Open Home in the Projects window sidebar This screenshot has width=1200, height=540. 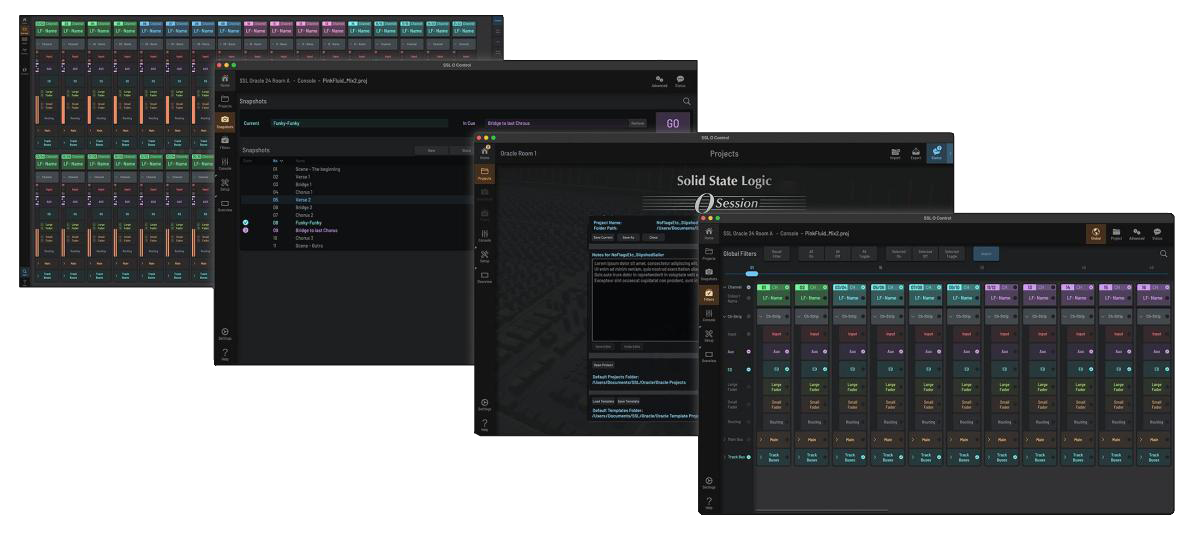pyautogui.click(x=485, y=153)
